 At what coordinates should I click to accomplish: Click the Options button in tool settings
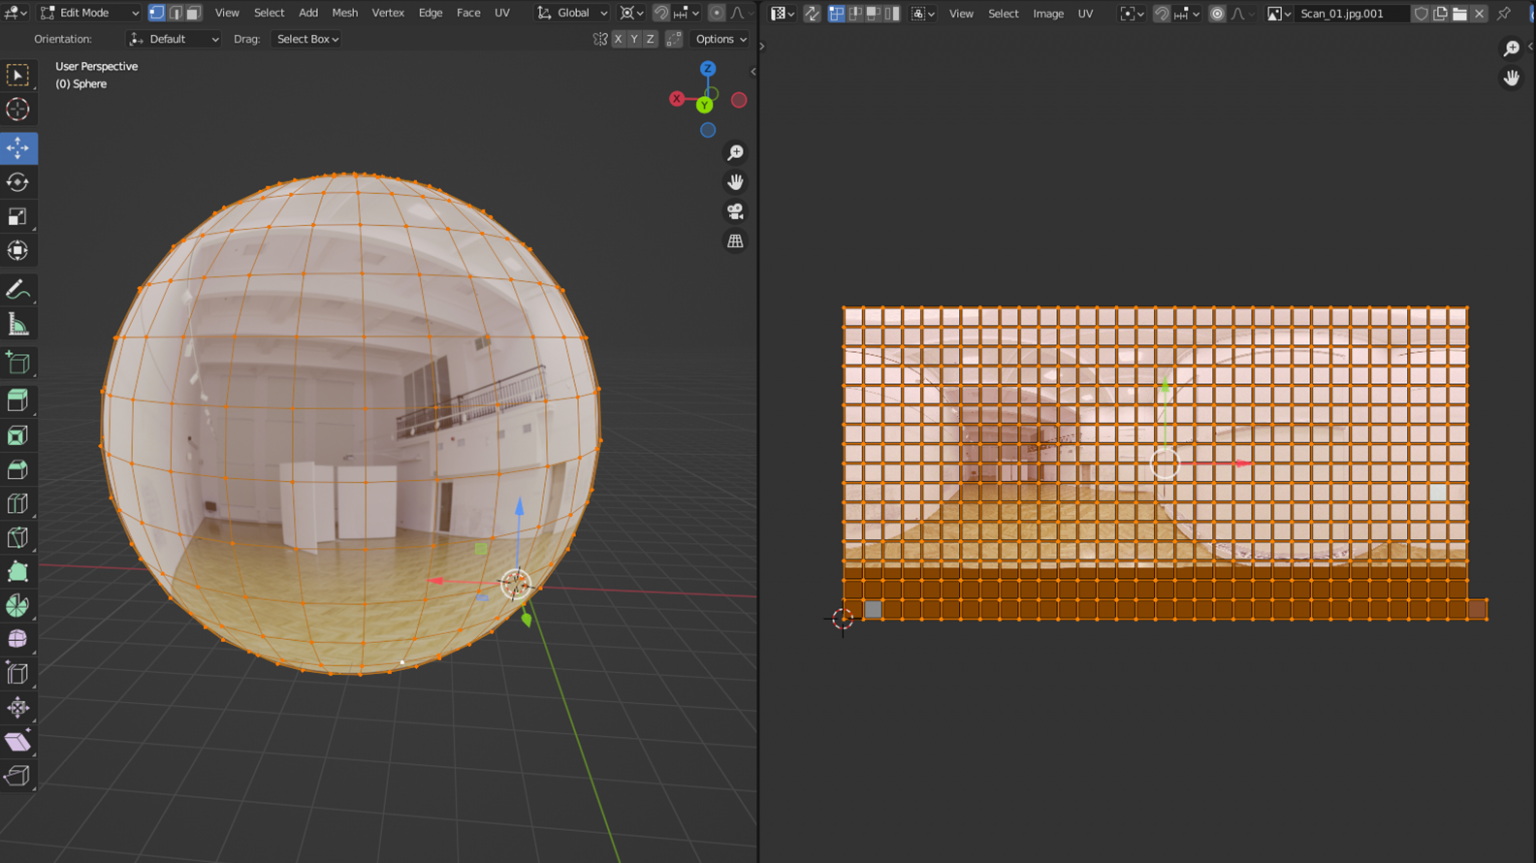(x=721, y=39)
